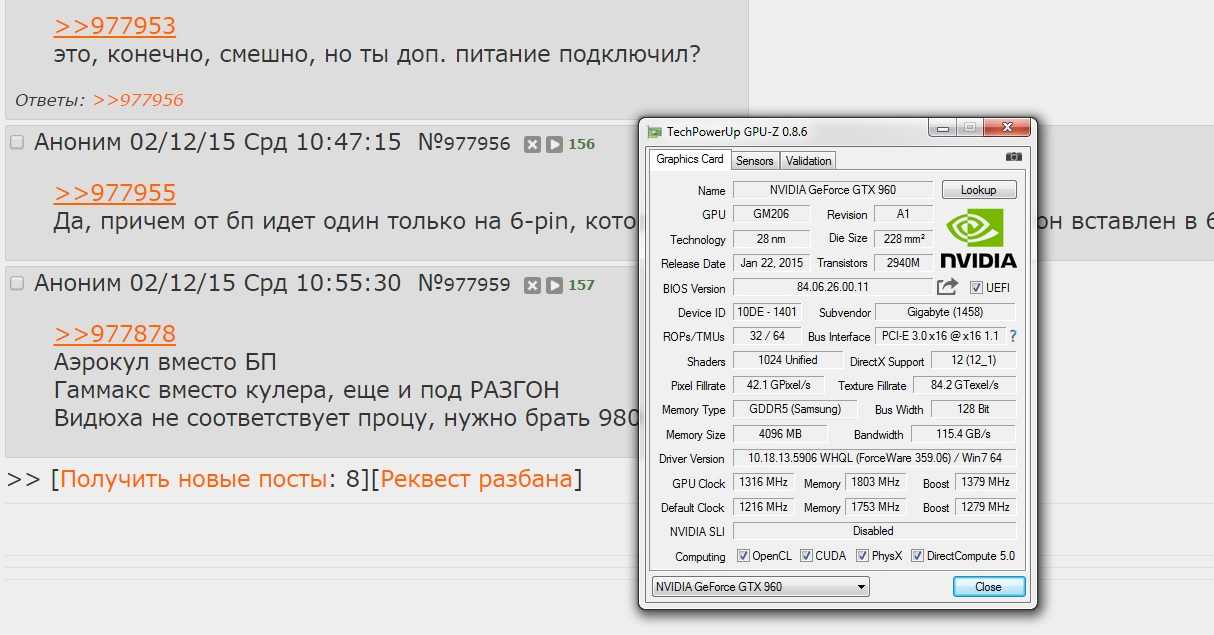Click the Device ID value 10DE - 1401
This screenshot has height=635, width=1214.
pyautogui.click(x=767, y=312)
